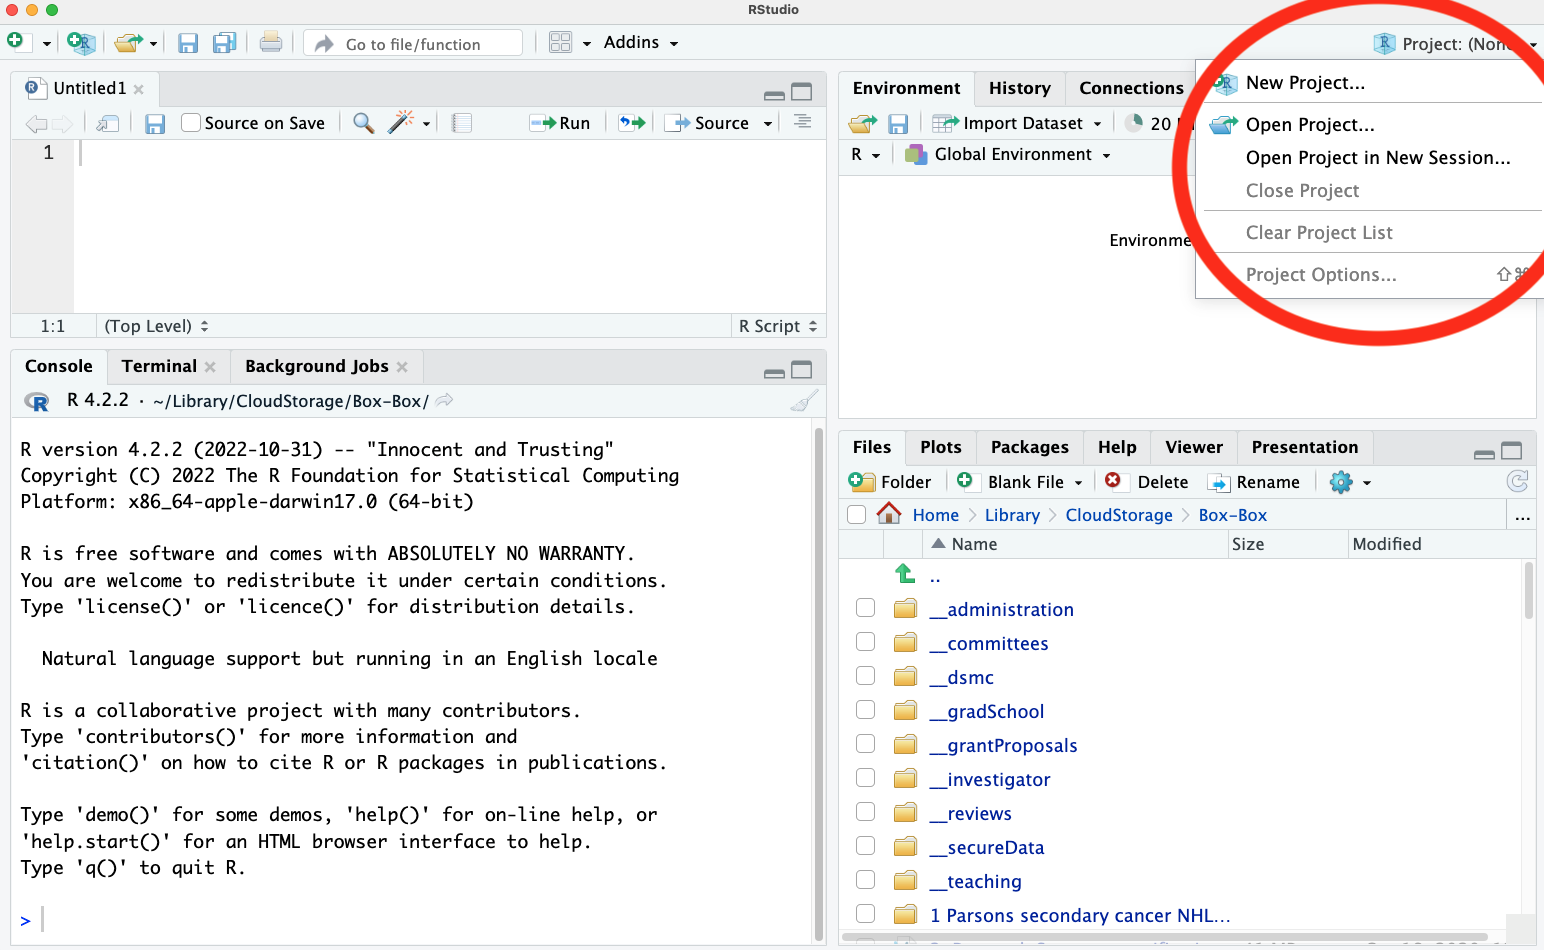Viewport: 1544px width, 950px height.
Task: Open the workspace panes layout dropdown
Action: click(570, 43)
